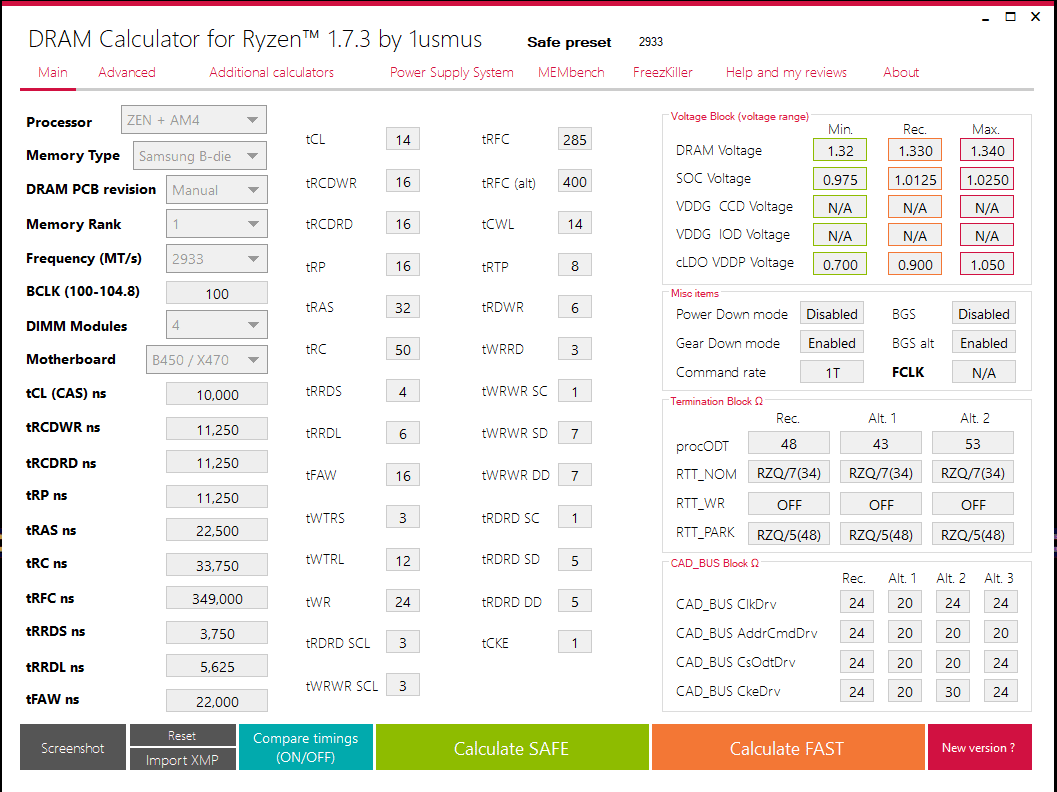Click the Power Down mode Disabled box
Image resolution: width=1057 pixels, height=792 pixels.
pyautogui.click(x=832, y=313)
